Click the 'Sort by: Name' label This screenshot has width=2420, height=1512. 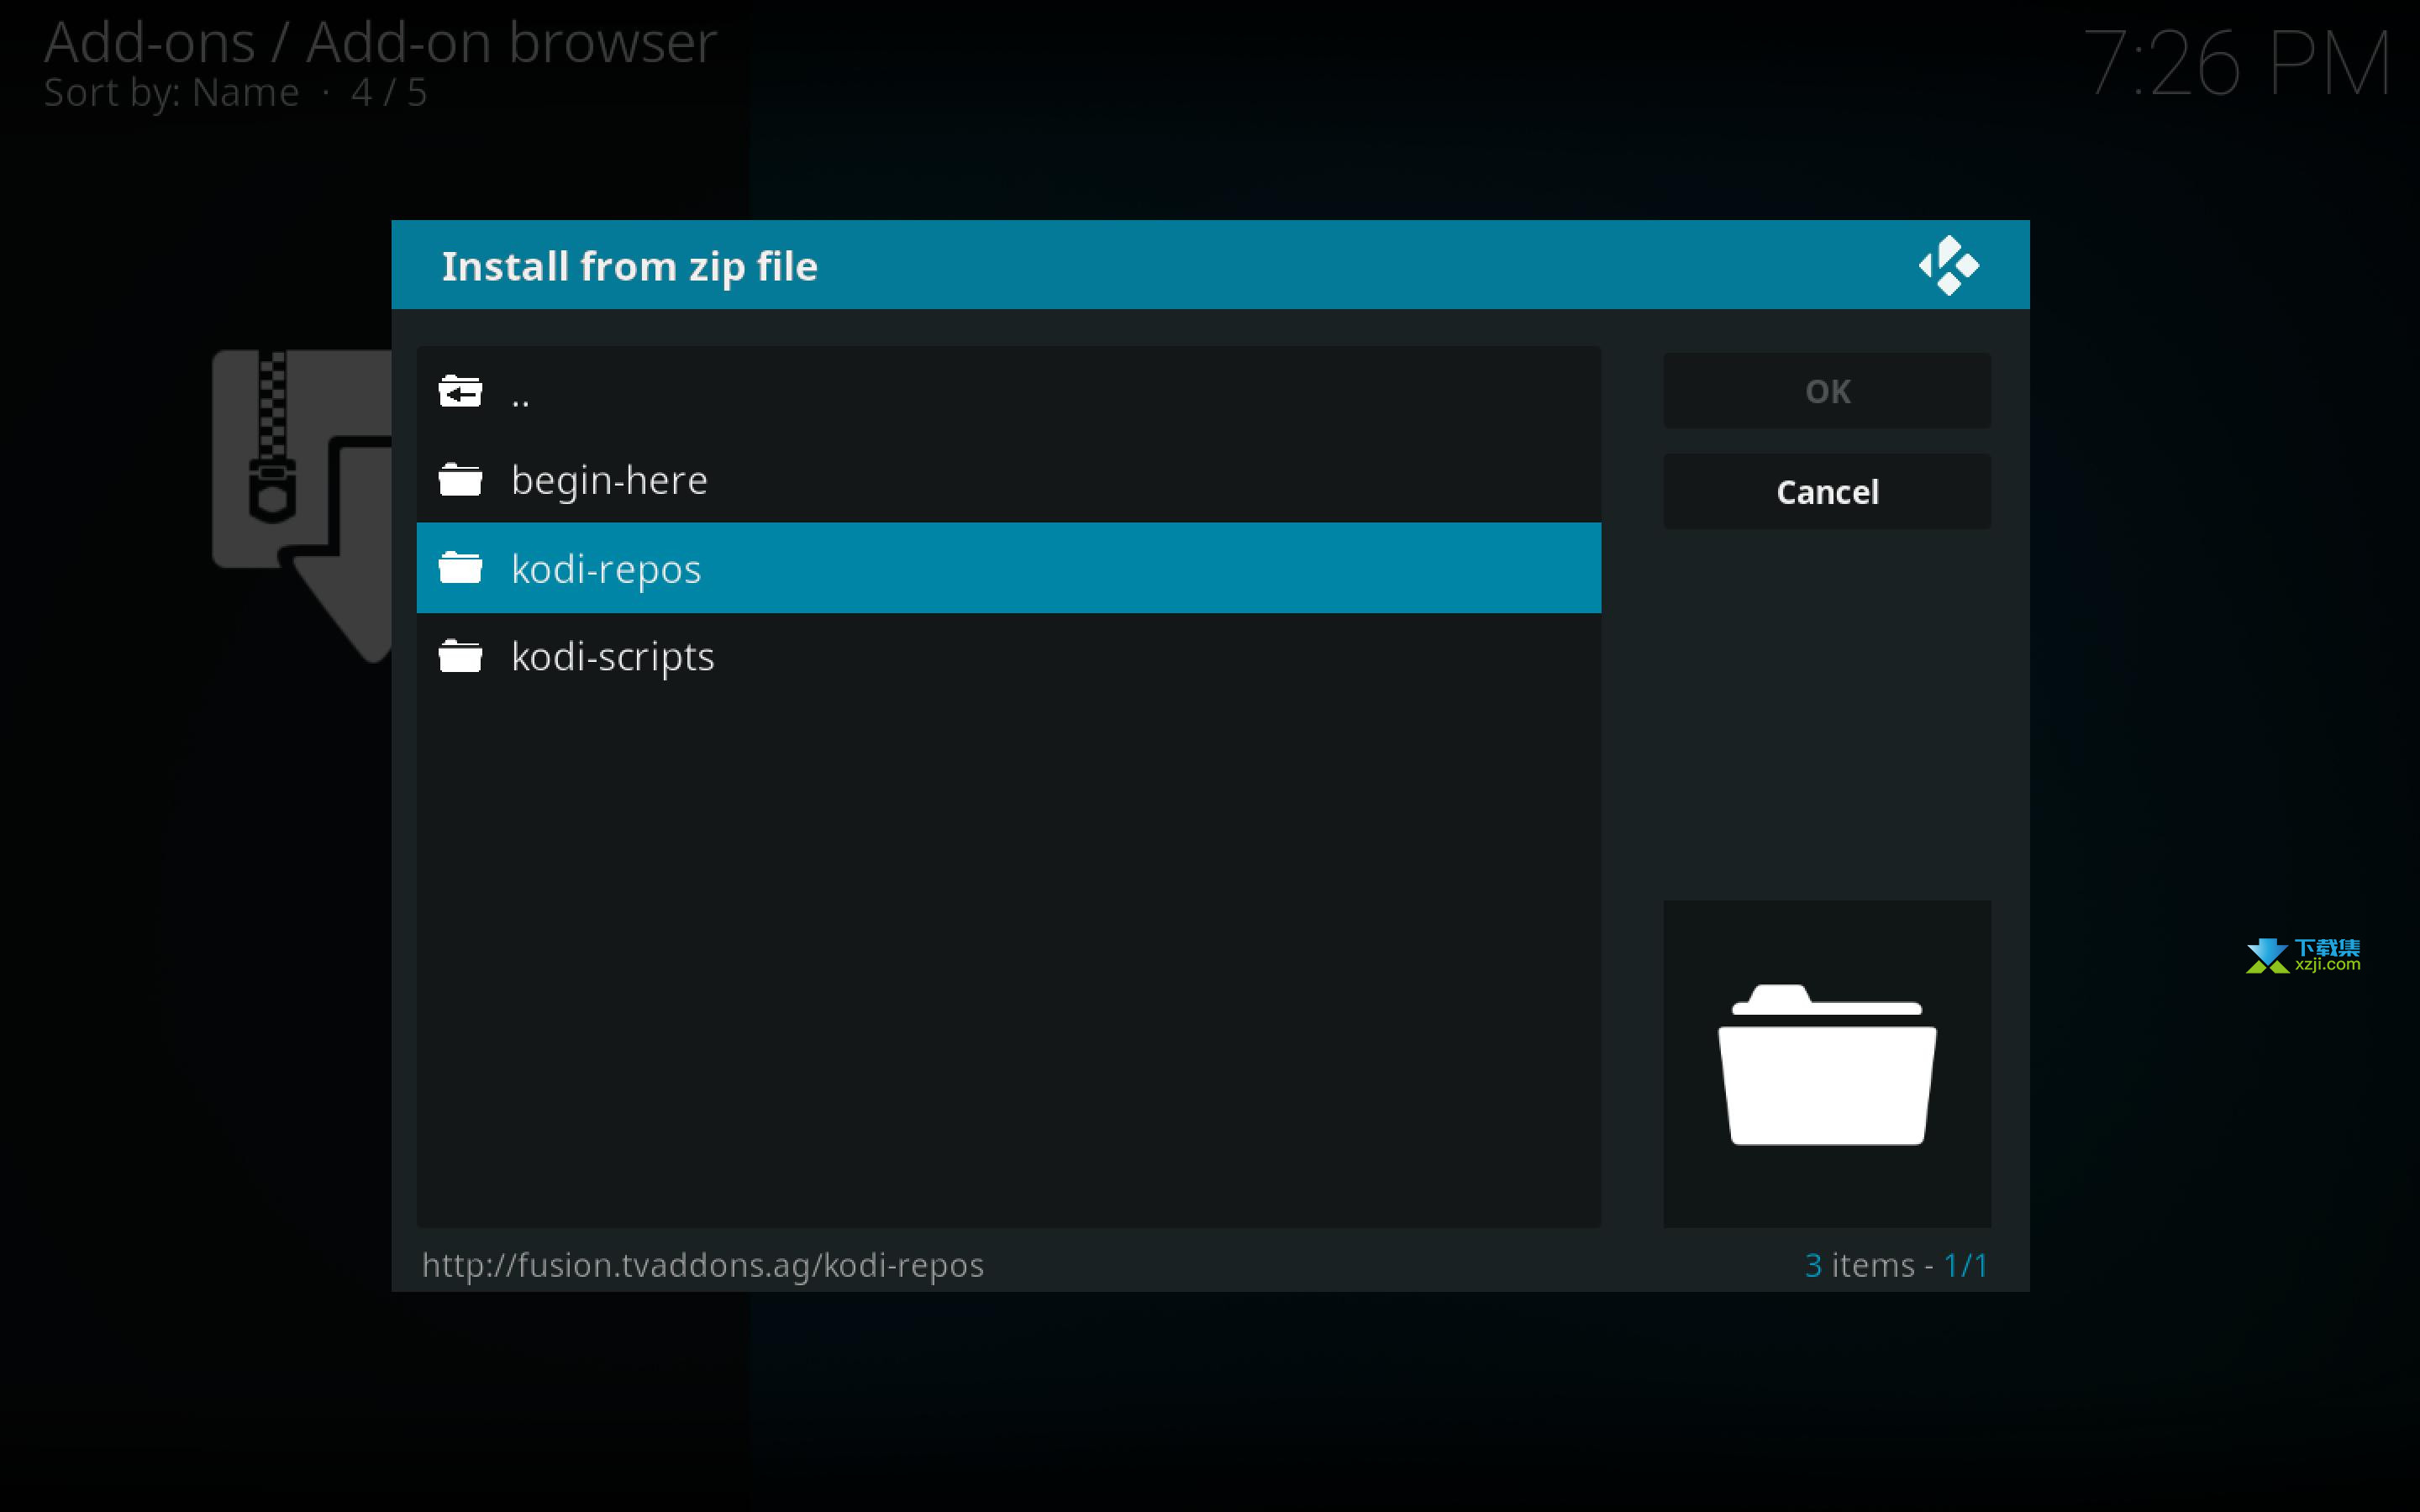pyautogui.click(x=171, y=92)
